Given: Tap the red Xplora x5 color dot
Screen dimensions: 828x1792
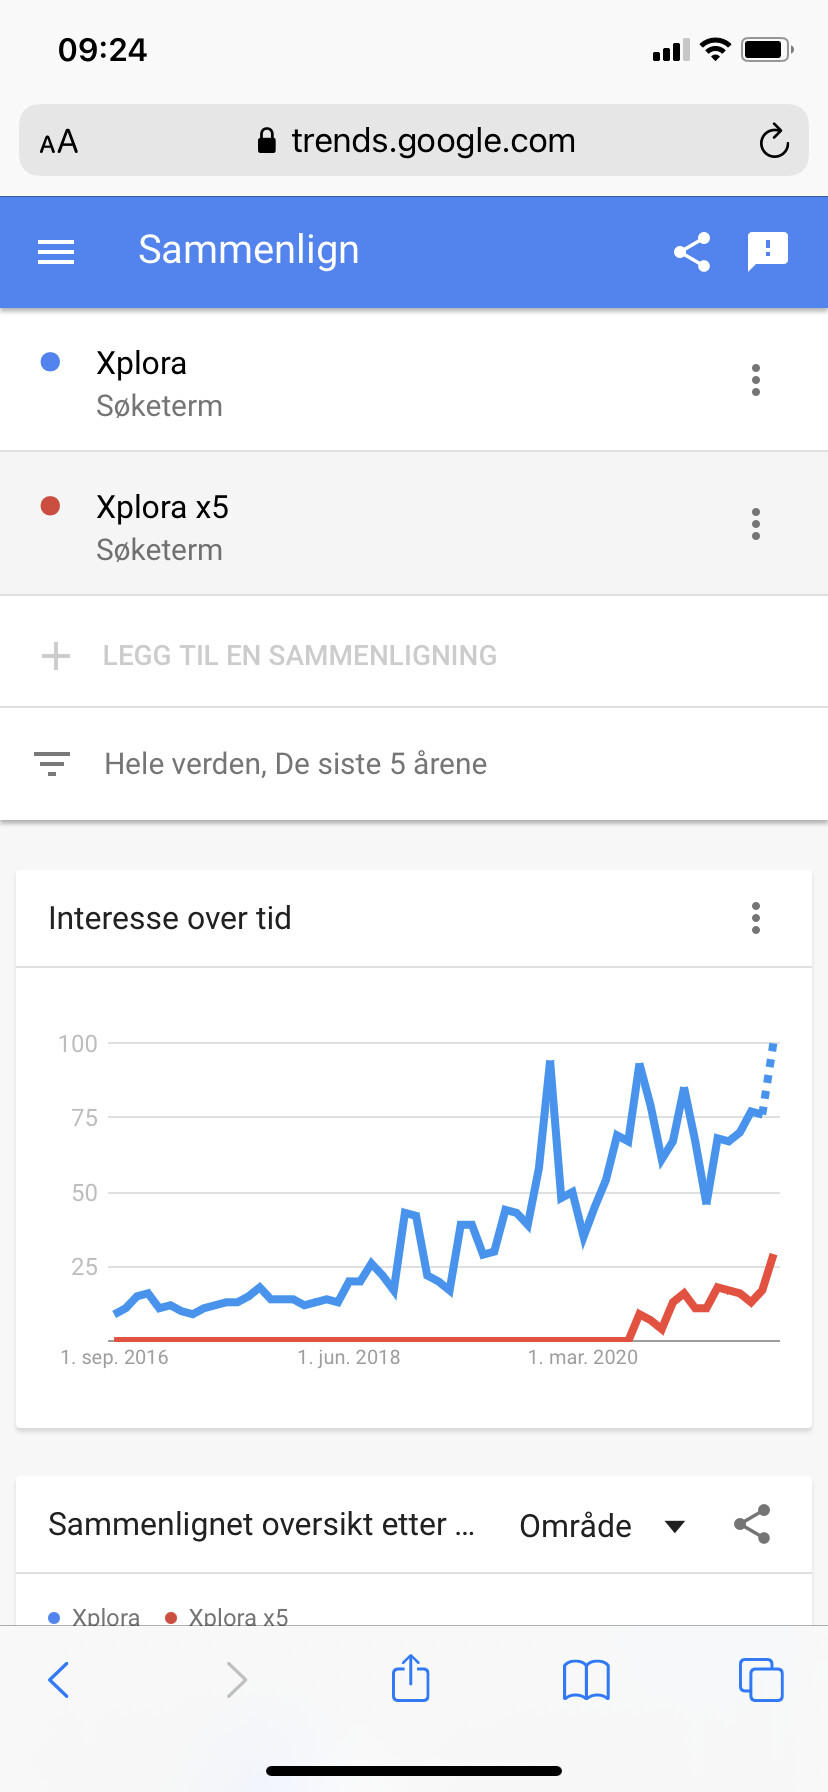Looking at the screenshot, I should [x=50, y=506].
